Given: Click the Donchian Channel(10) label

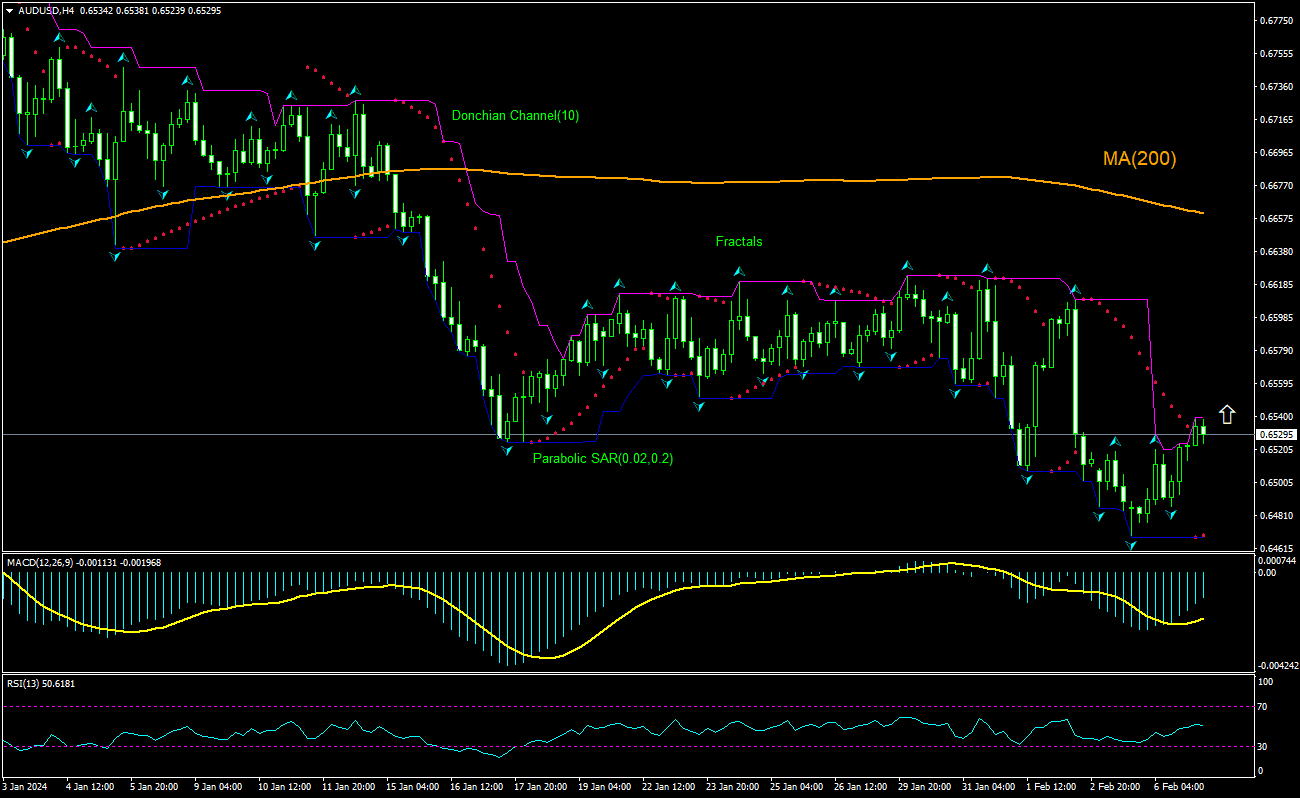Looking at the screenshot, I should point(516,115).
